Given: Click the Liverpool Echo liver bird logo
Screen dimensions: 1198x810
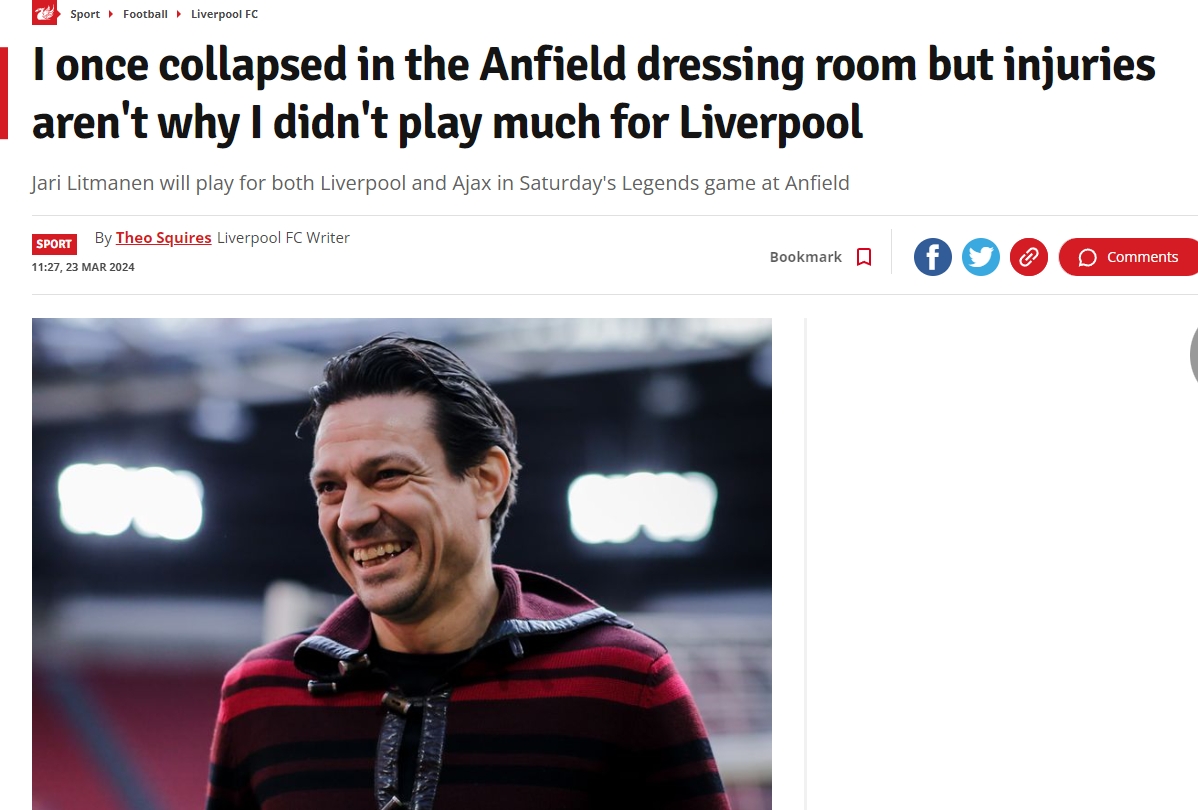Looking at the screenshot, I should [x=44, y=13].
